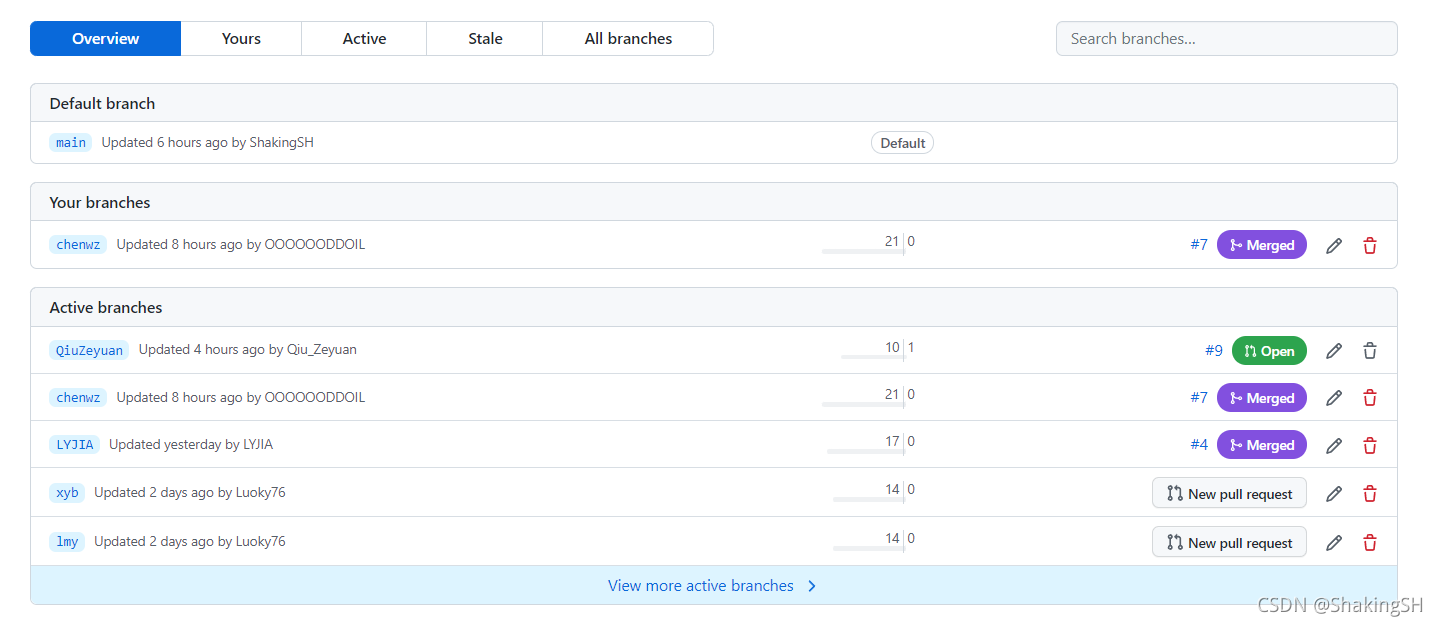Show the Stale branches tab

485,38
